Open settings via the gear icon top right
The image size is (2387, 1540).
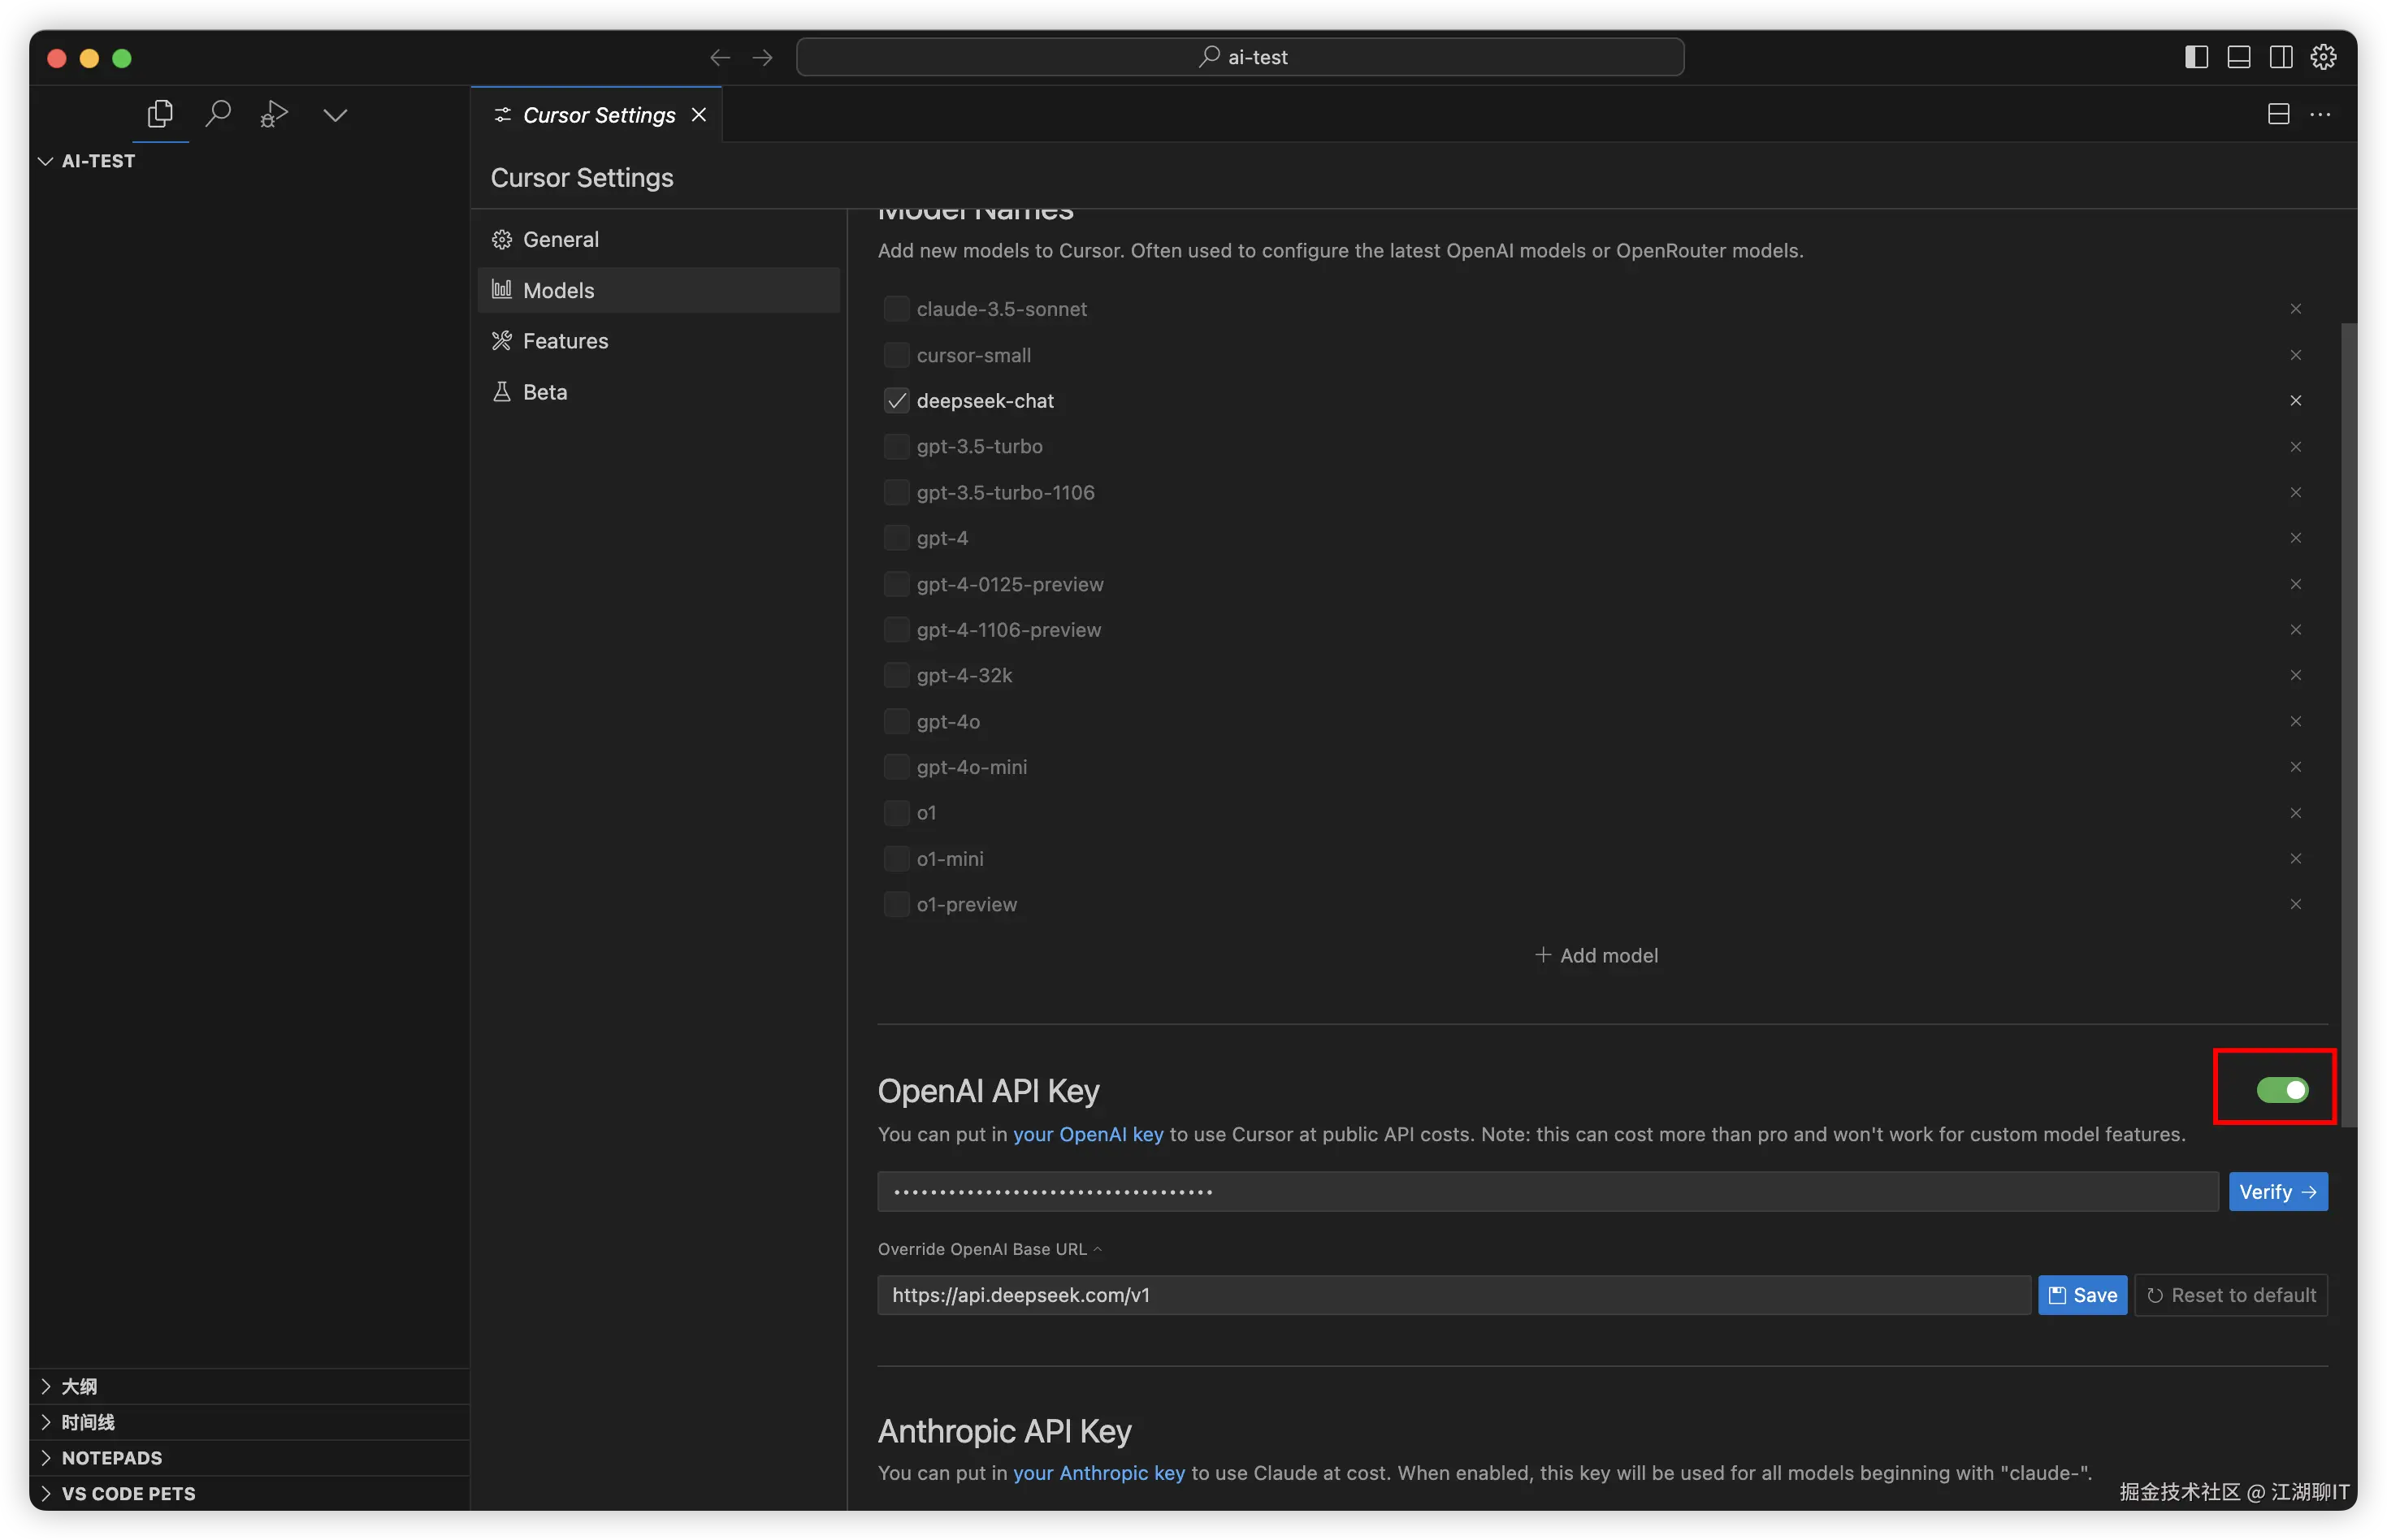tap(2323, 57)
